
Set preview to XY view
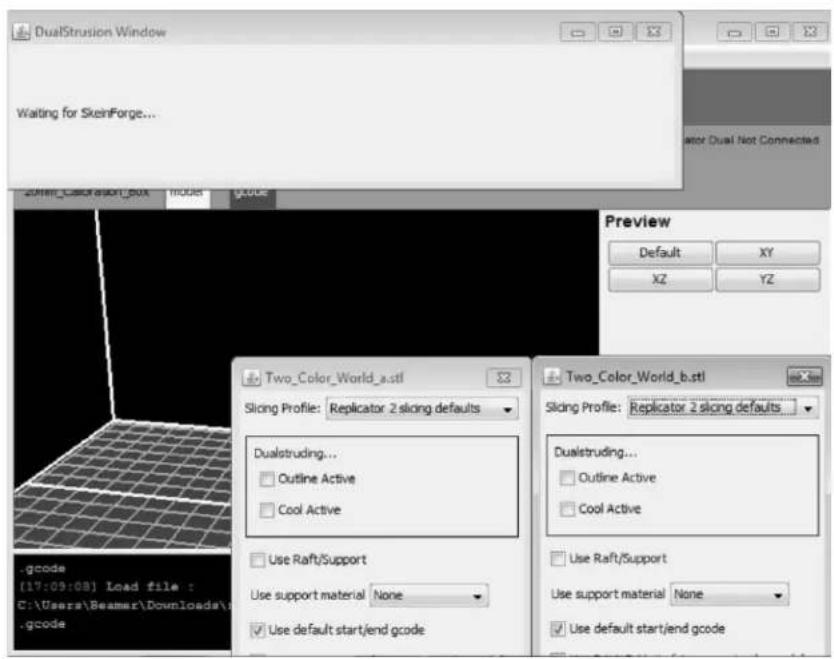tap(768, 253)
